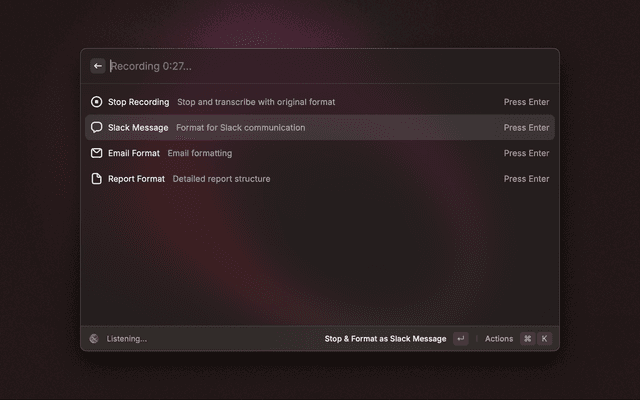Click Press Enter on Stop Recording row
640x400 pixels.
526,102
